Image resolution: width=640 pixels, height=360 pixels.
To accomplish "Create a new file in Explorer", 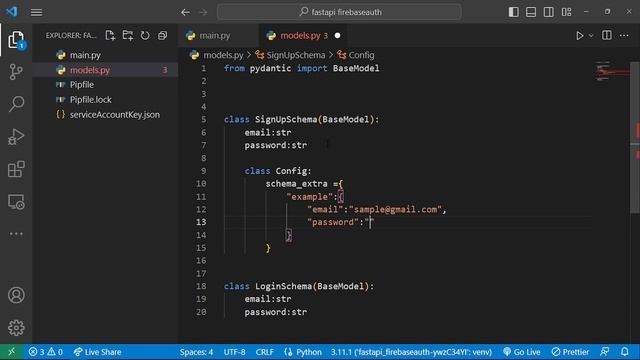I will tap(110, 36).
